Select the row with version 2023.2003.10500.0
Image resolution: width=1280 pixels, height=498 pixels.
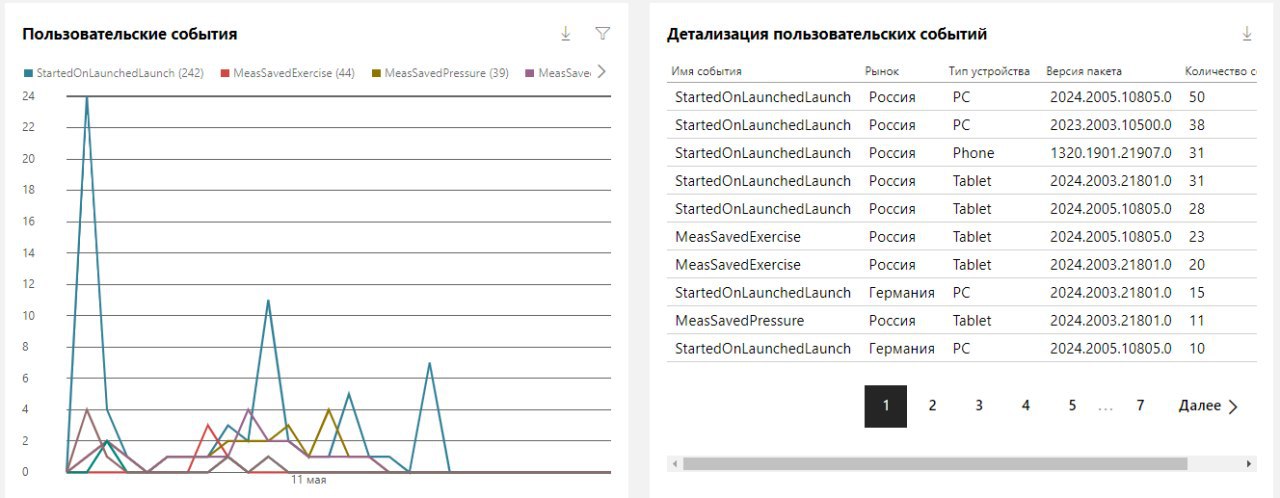[x=962, y=125]
